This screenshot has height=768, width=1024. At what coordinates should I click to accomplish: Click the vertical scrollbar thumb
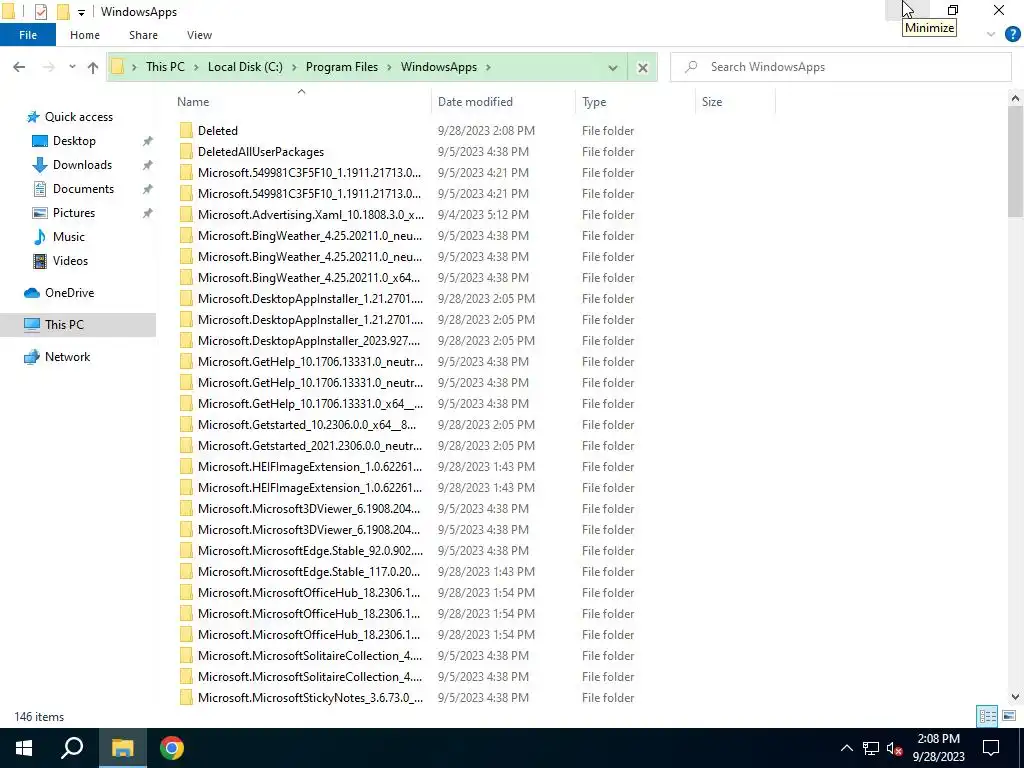1015,161
